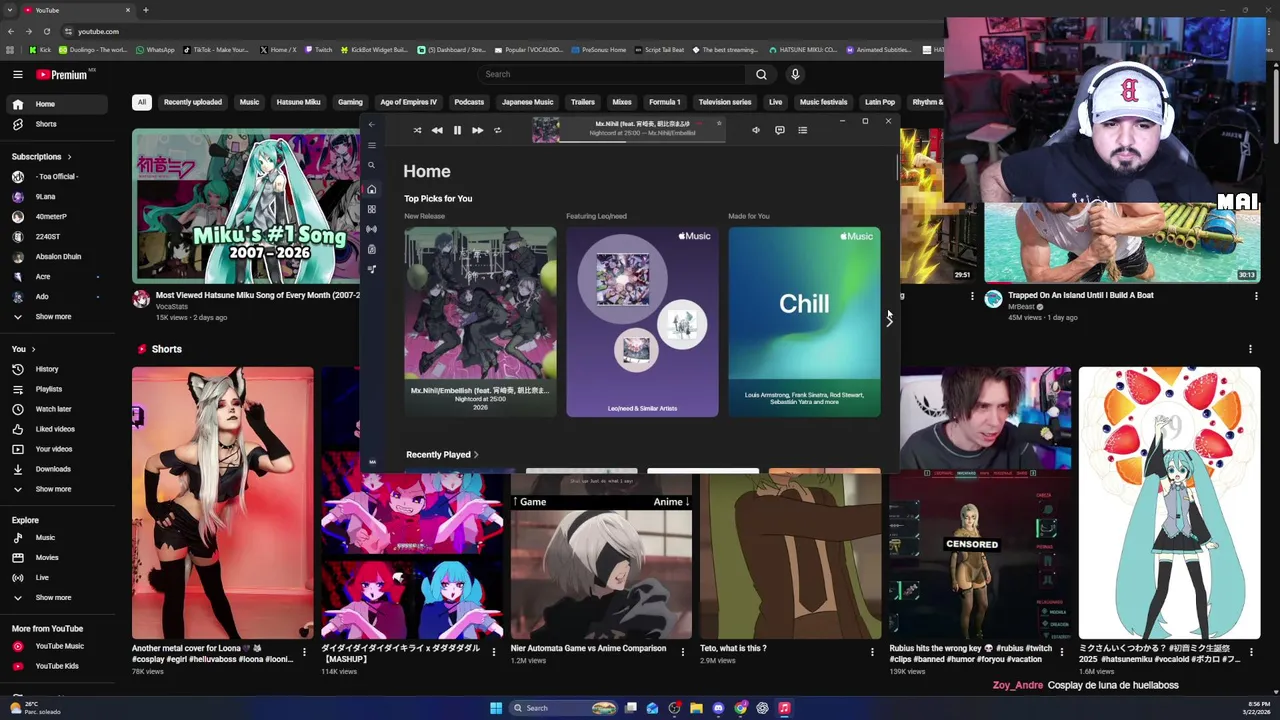This screenshot has height=720, width=1280.
Task: Open YouTube Music link in sidebar
Action: 58,646
